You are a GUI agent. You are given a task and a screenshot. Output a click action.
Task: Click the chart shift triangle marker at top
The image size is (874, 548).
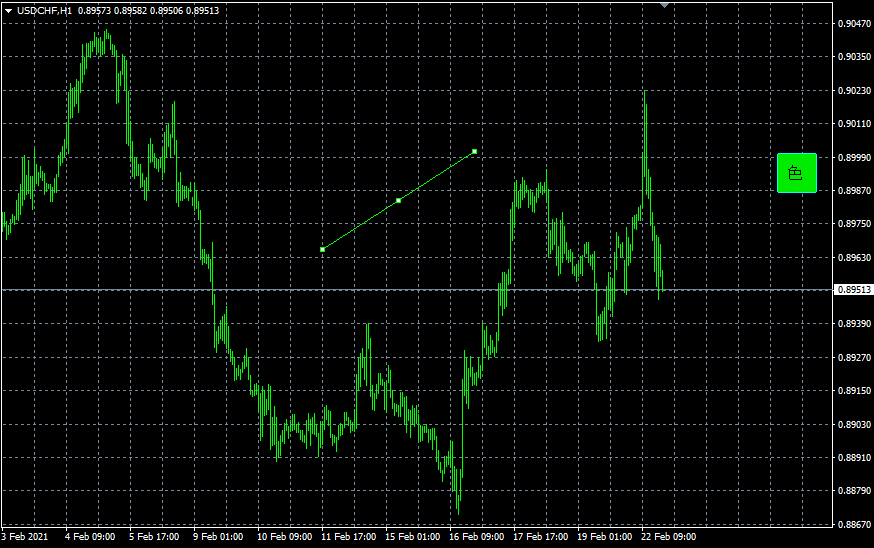(664, 6)
